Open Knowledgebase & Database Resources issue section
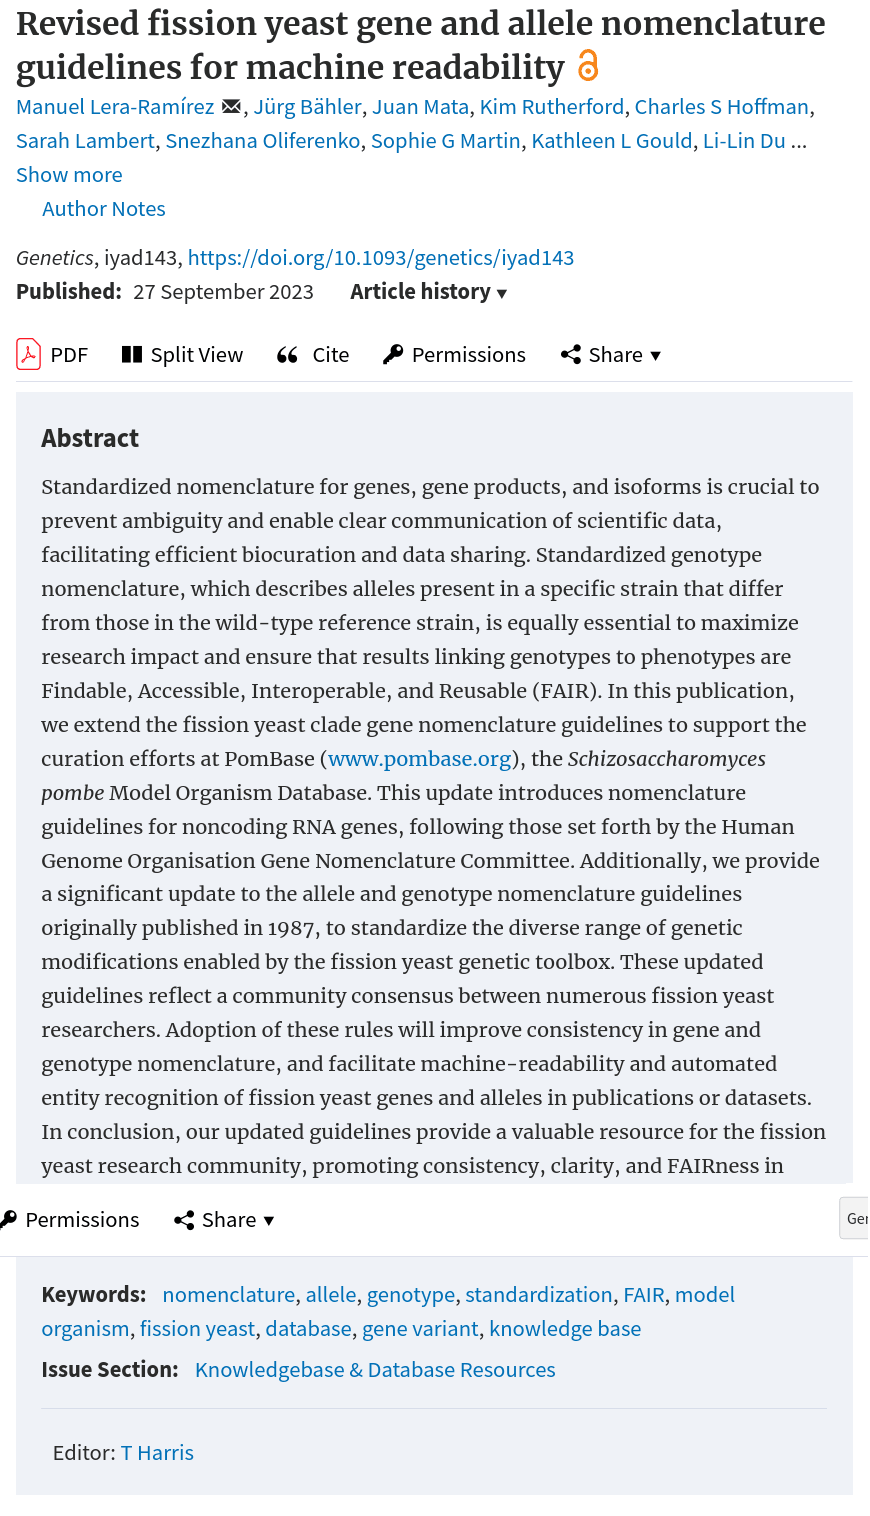Image resolution: width=870 pixels, height=1516 pixels. [x=375, y=1369]
